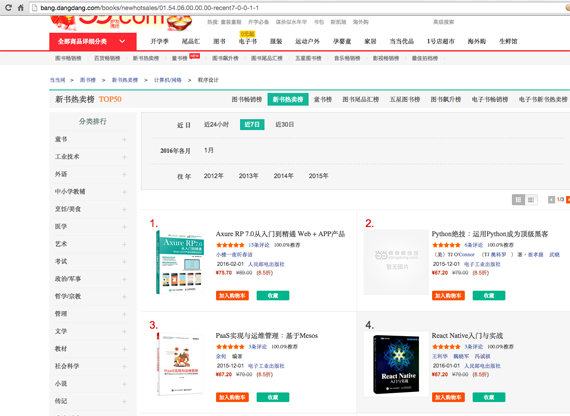Switch to the 图书尾品汇榜 tab

(x=361, y=99)
